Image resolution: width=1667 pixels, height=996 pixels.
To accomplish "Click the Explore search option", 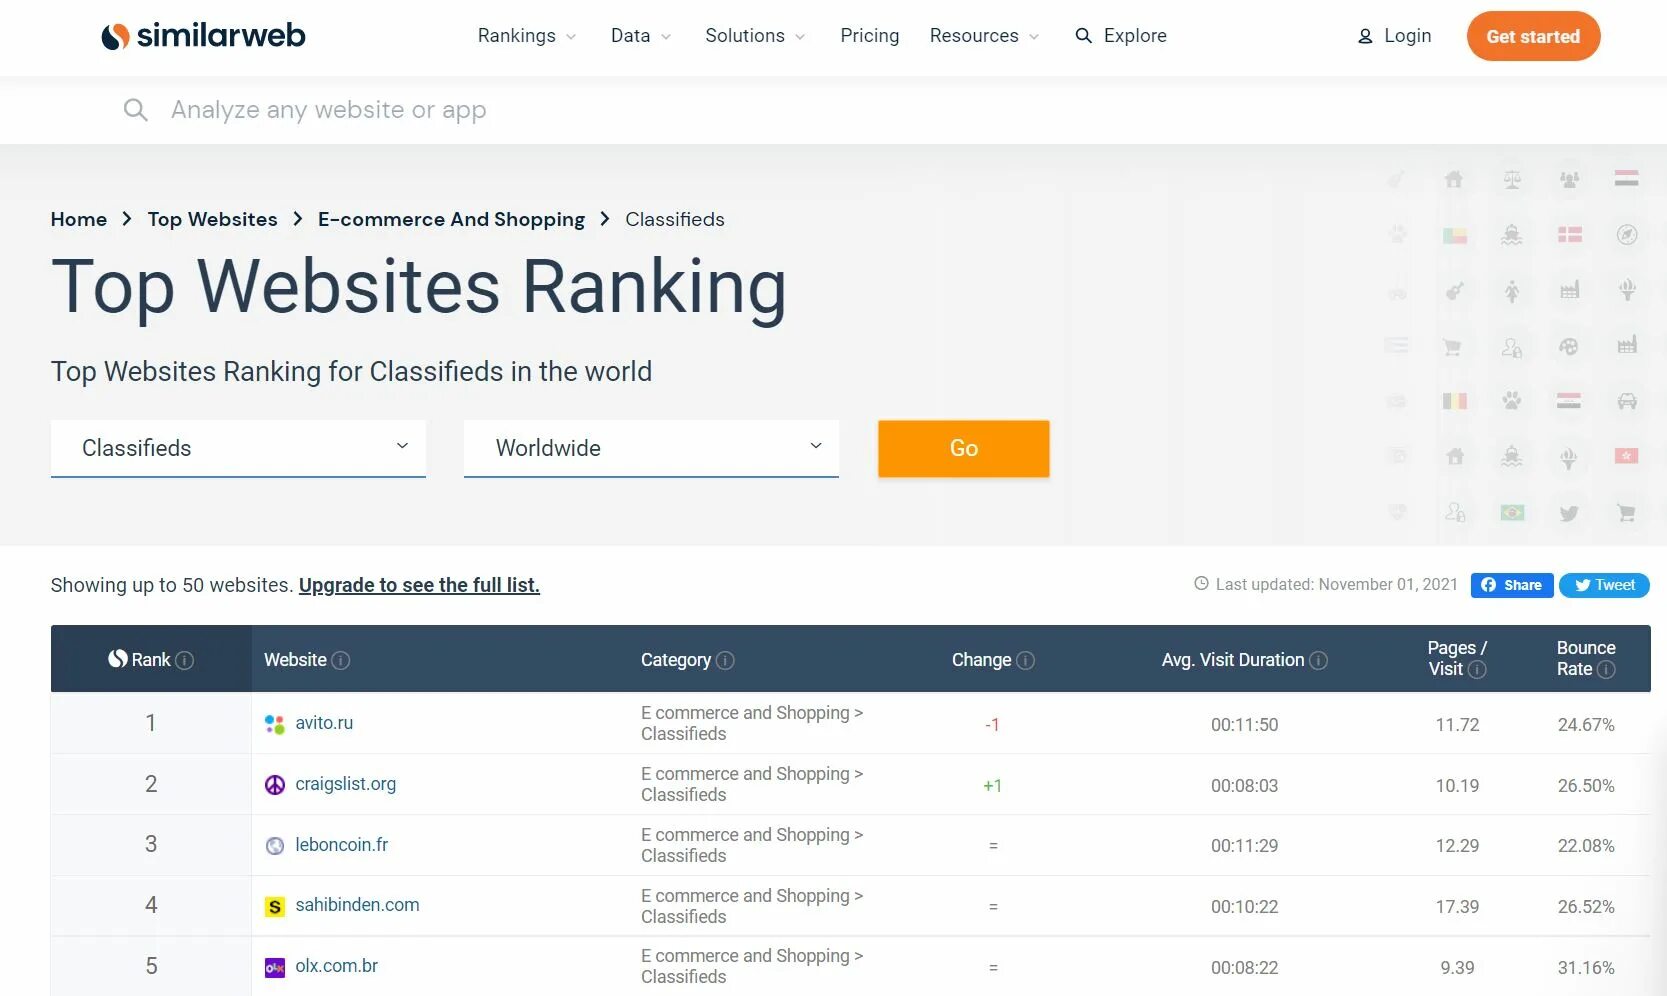I will [1121, 36].
